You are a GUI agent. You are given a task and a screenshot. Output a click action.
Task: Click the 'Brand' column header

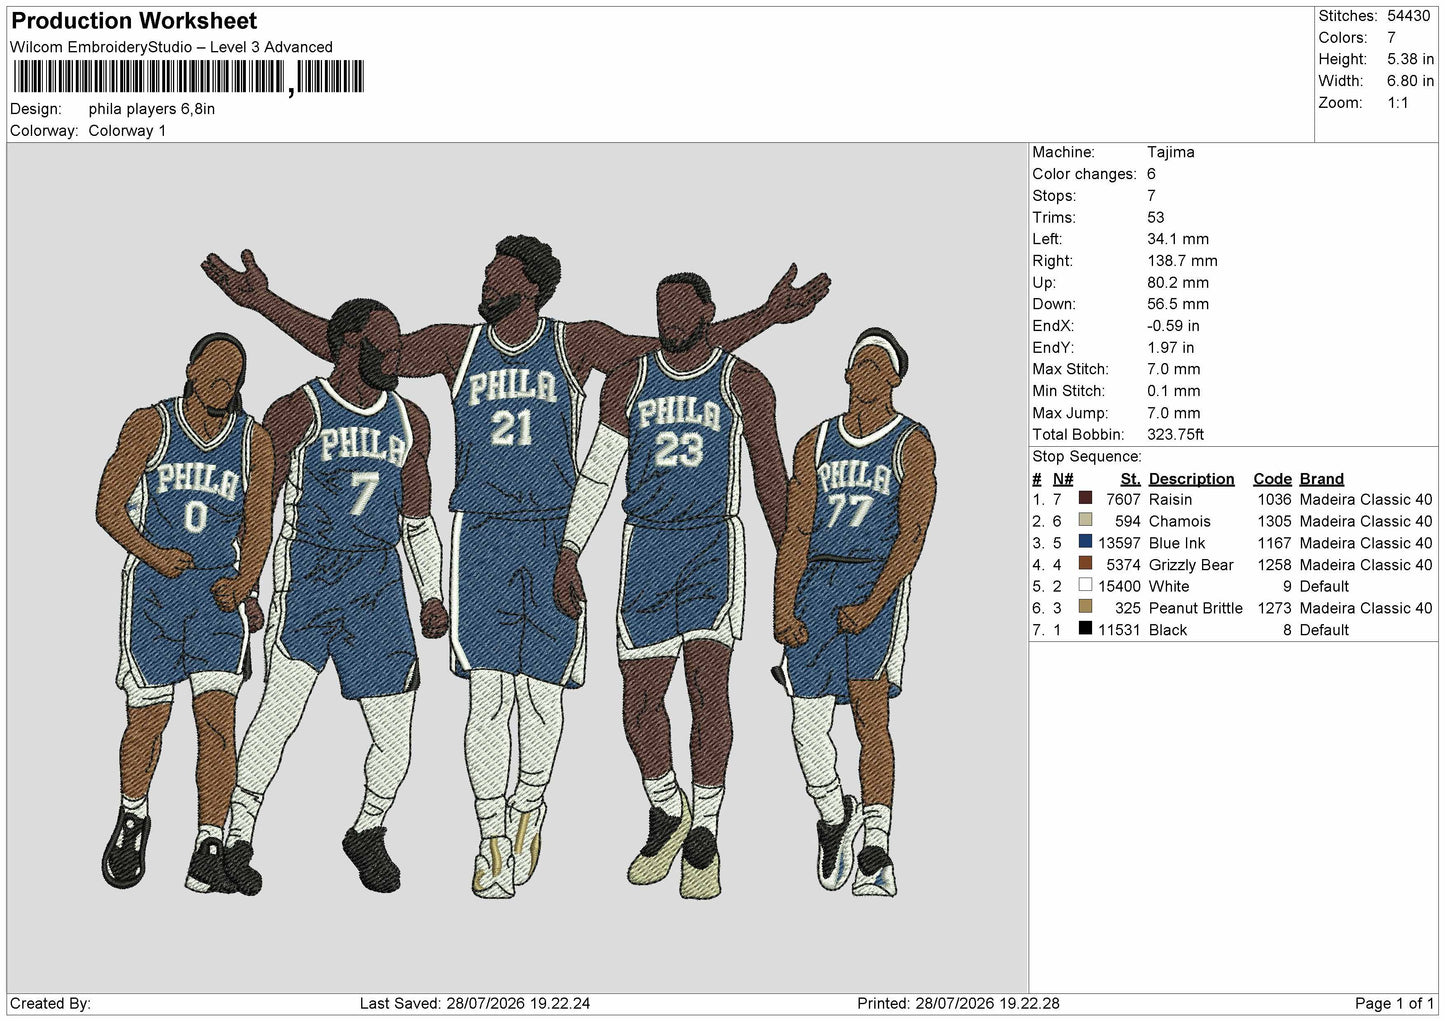click(x=1321, y=479)
